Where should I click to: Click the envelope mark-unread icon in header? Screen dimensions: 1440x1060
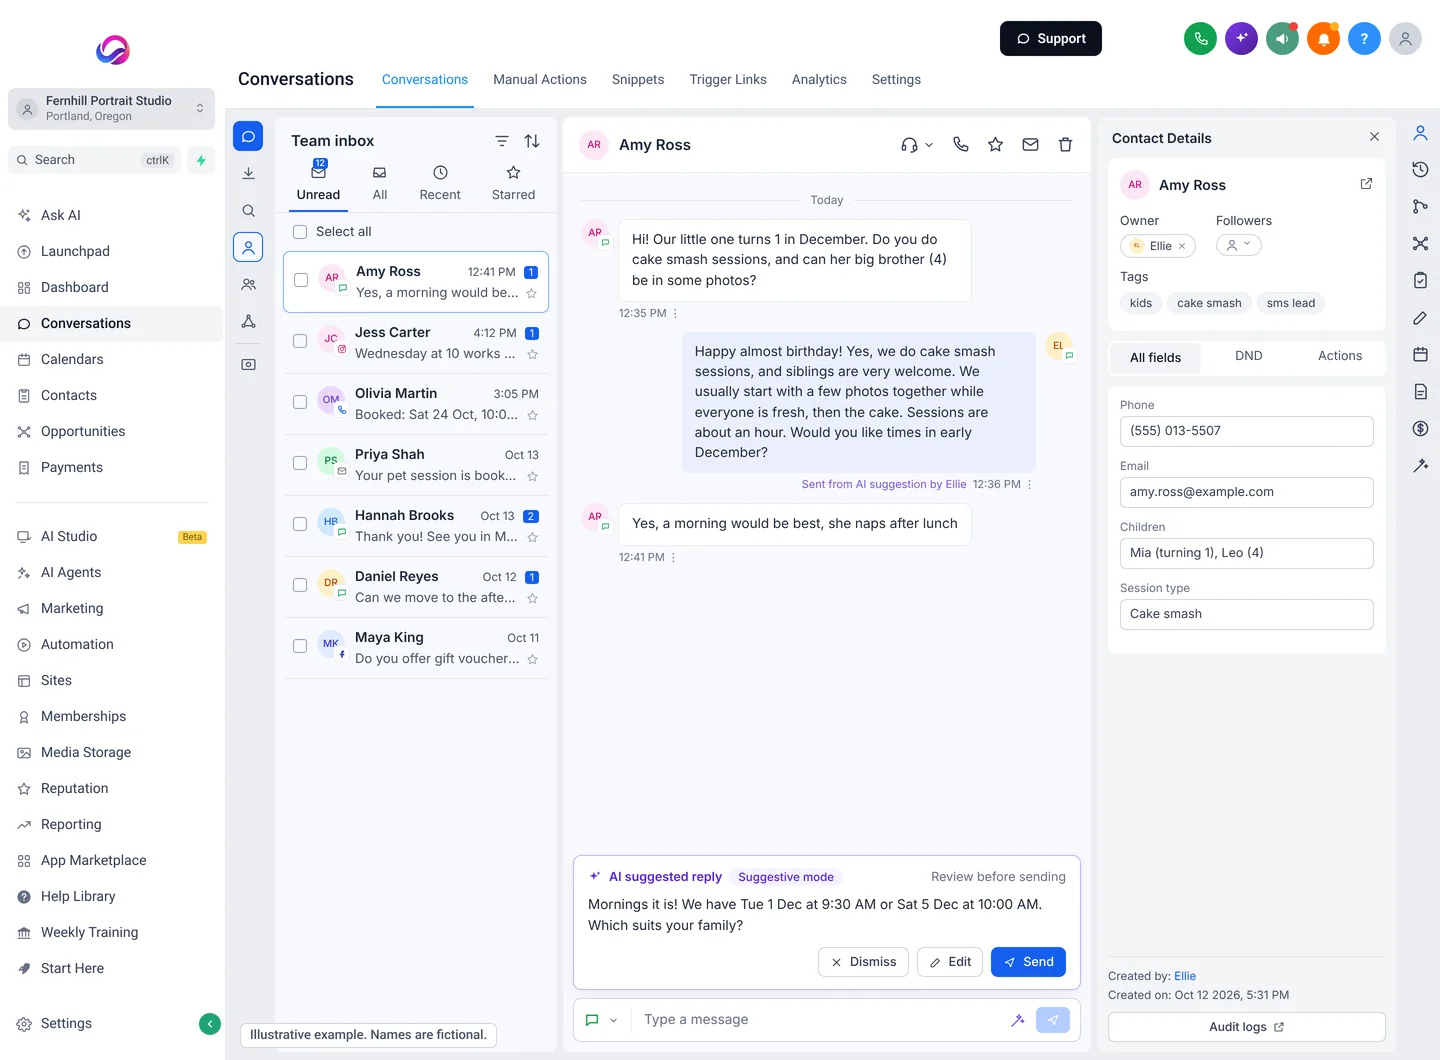[x=1030, y=144]
